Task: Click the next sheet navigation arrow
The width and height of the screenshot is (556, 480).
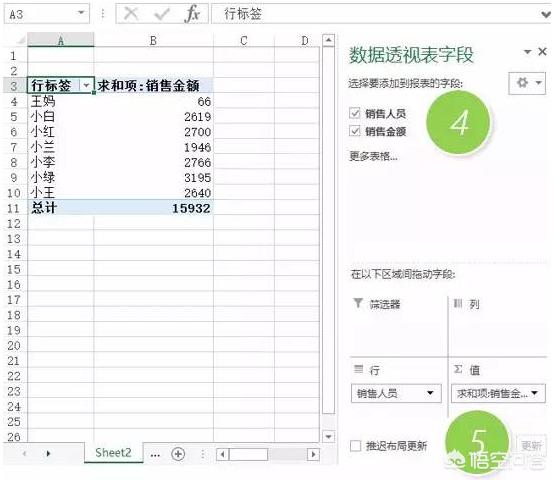Action: (48, 453)
